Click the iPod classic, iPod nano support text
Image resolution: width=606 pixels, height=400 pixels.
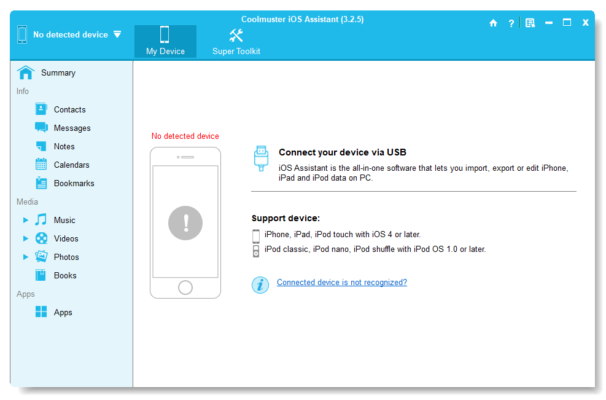375,249
